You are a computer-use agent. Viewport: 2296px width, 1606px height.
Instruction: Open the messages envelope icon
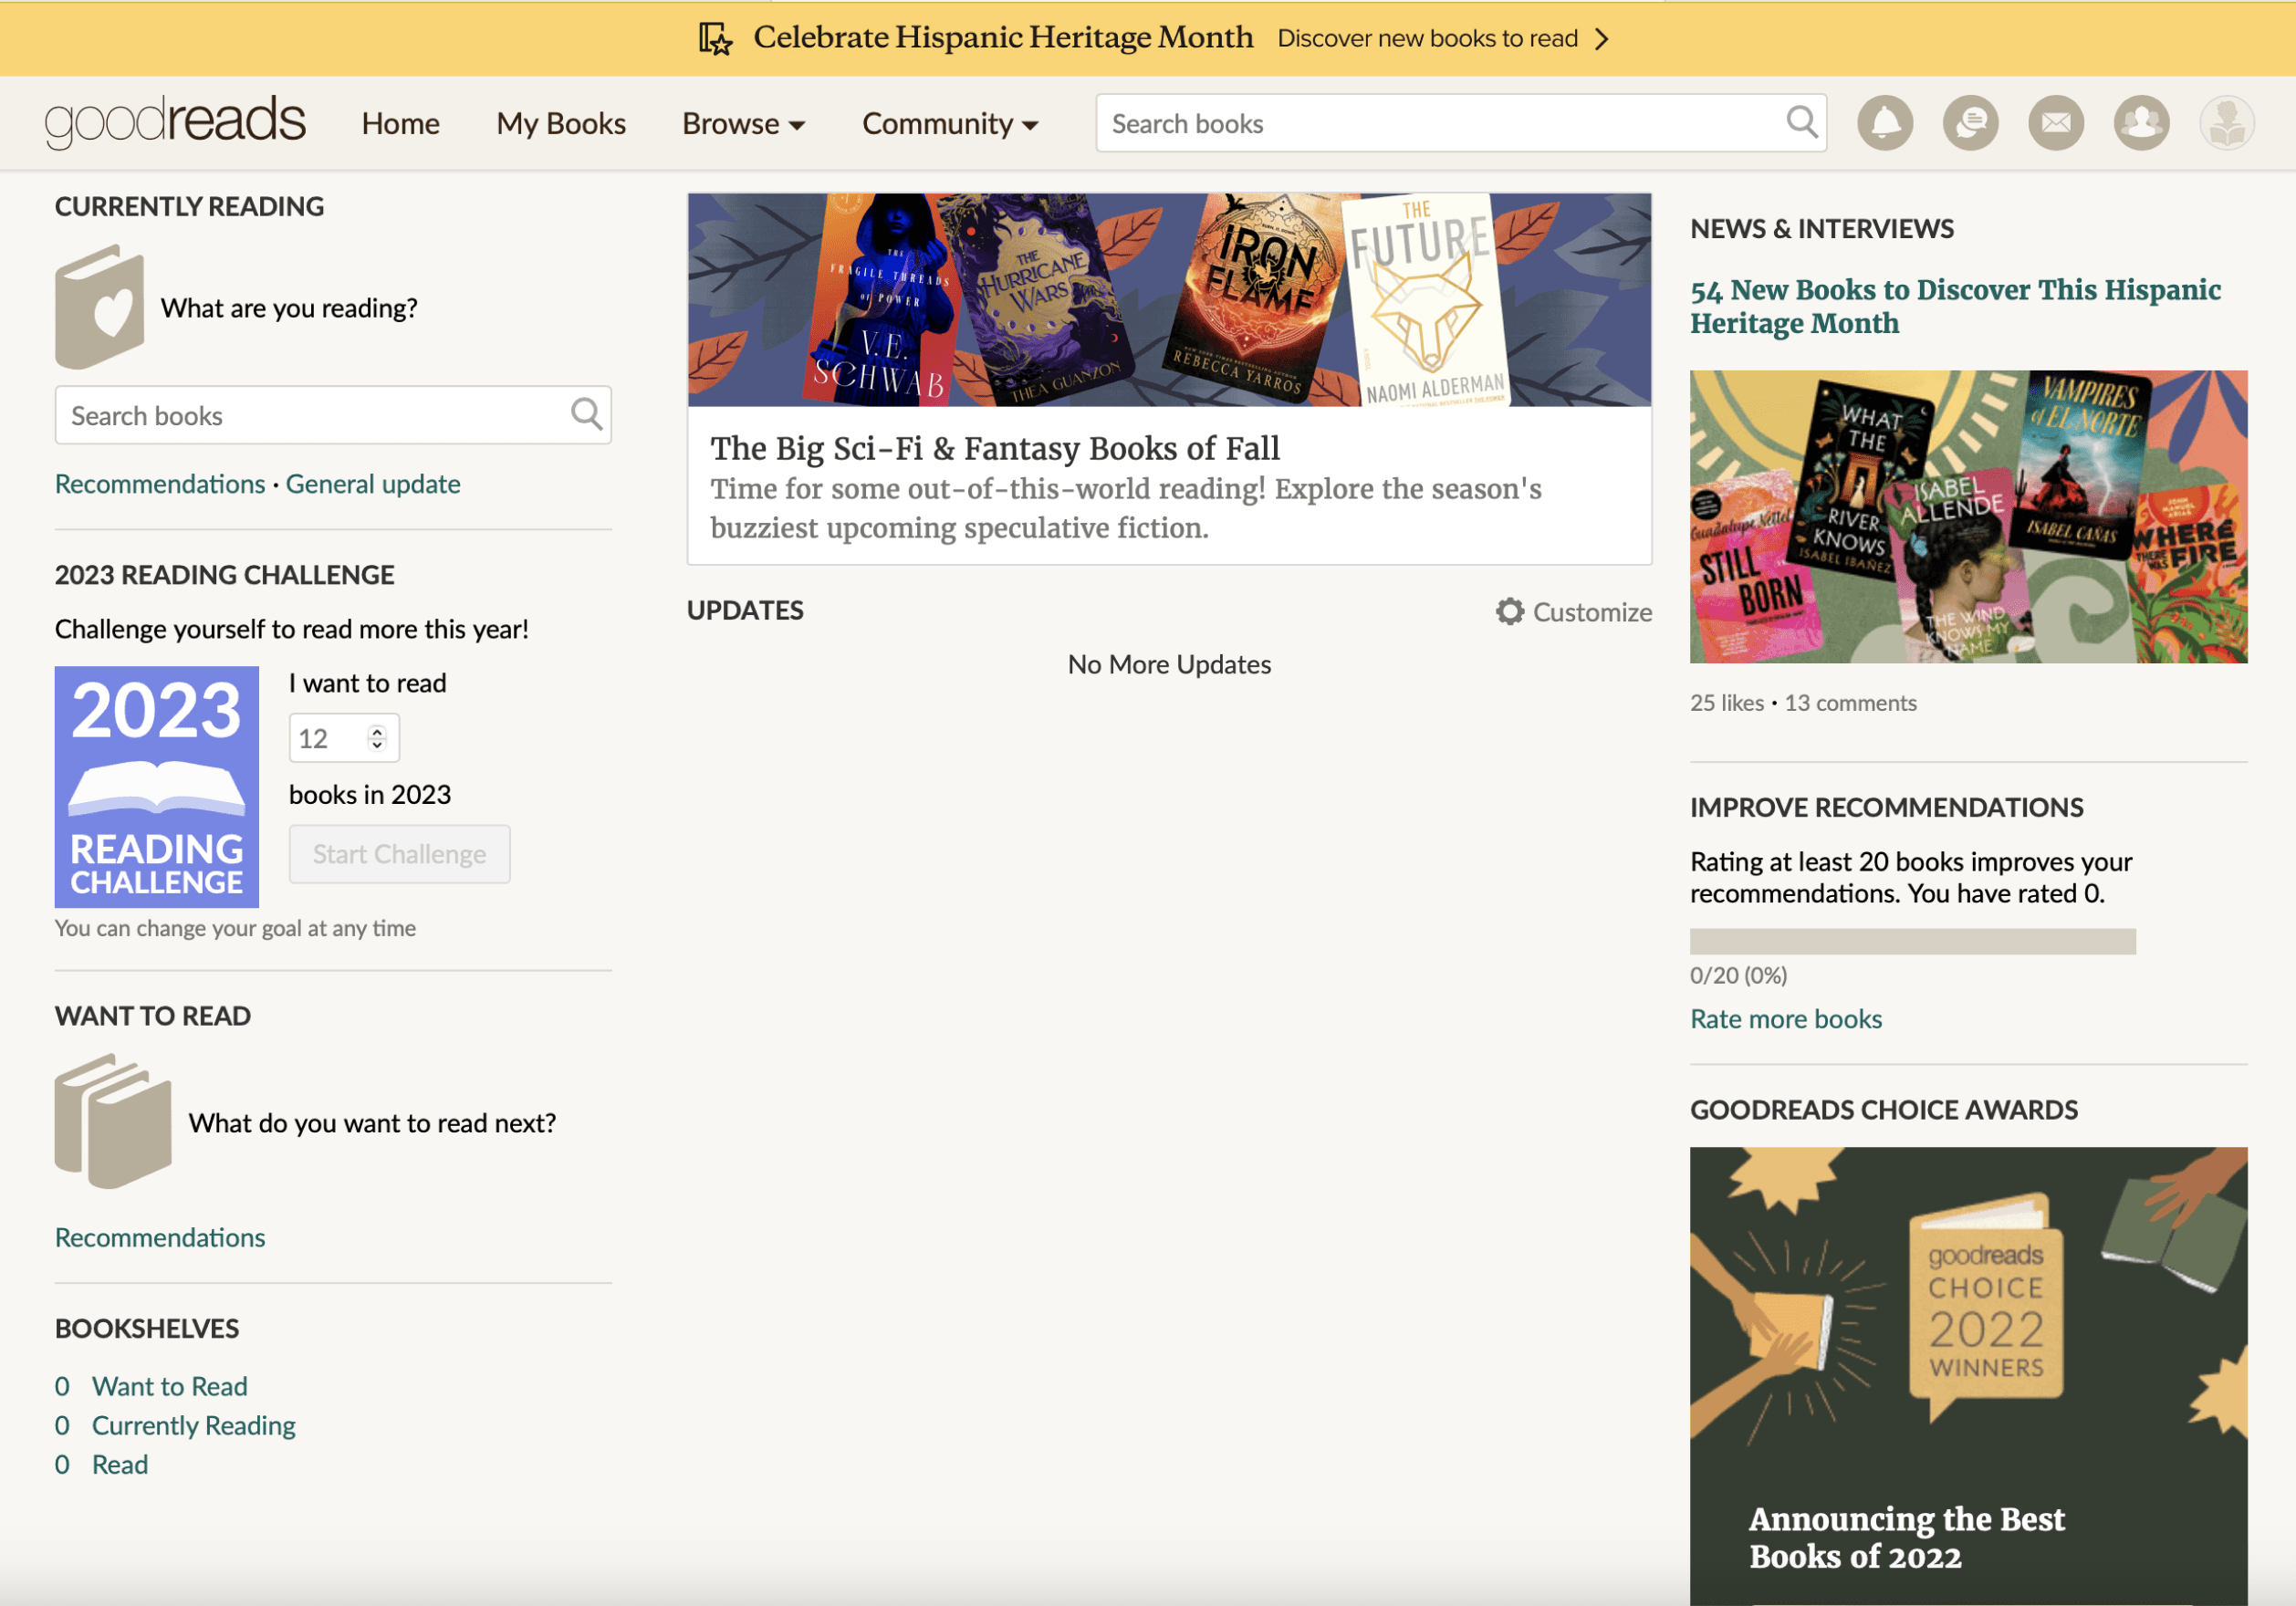pos(2055,123)
